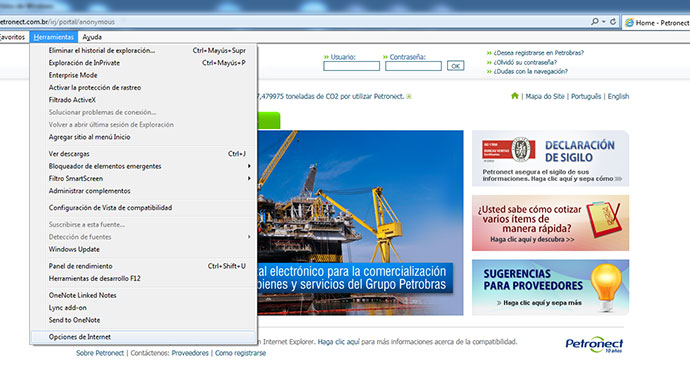Expand Filtro SmartScreen submenu
This screenshot has height=374, width=690.
(x=143, y=178)
